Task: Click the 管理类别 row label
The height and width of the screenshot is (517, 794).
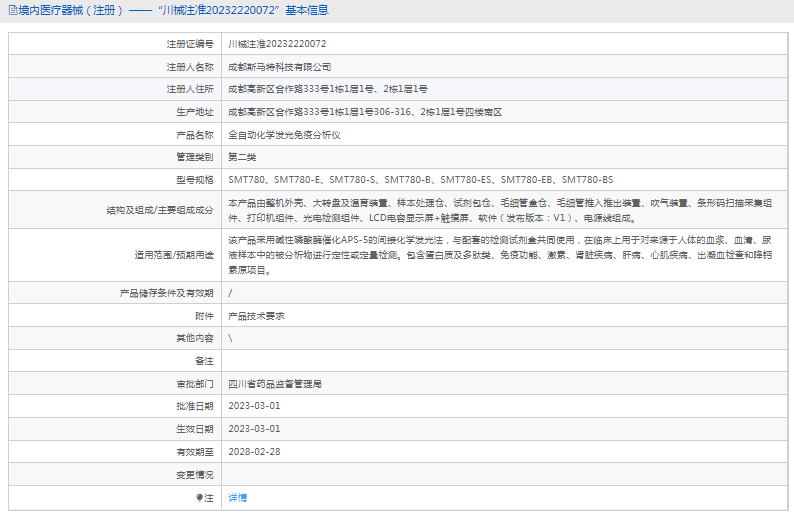Action: tap(195, 157)
